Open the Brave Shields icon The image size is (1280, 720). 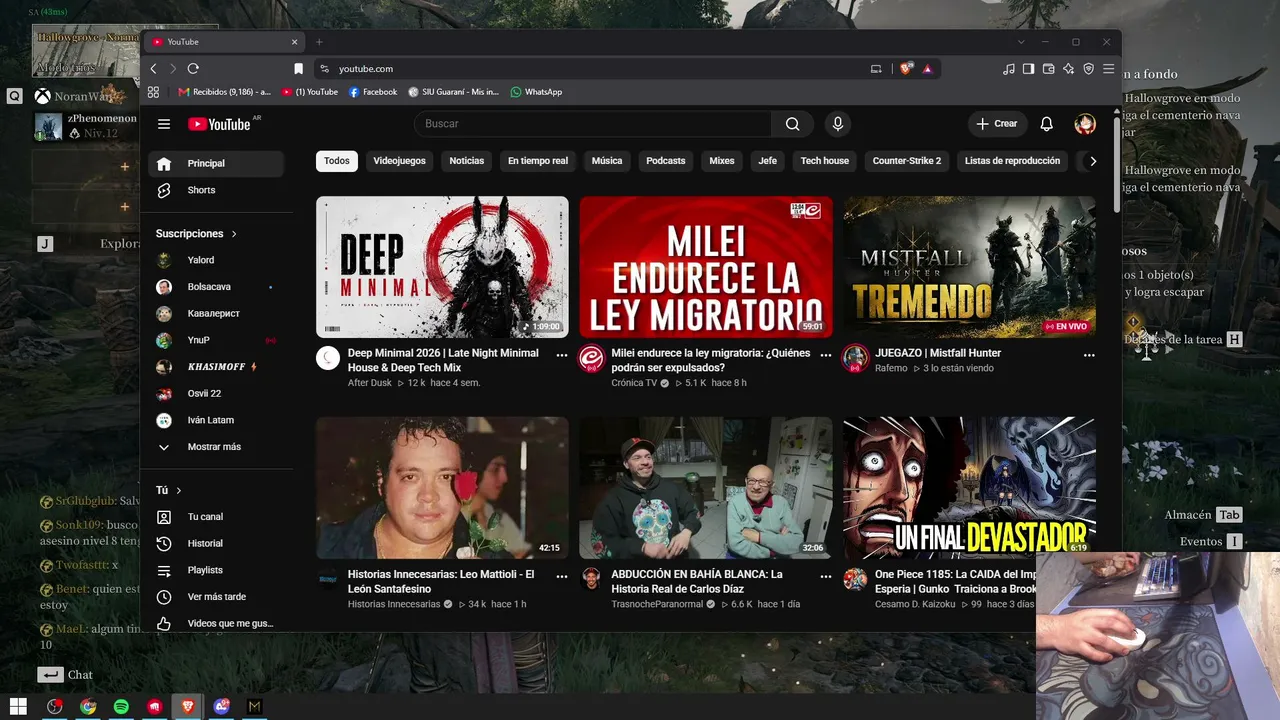(906, 69)
